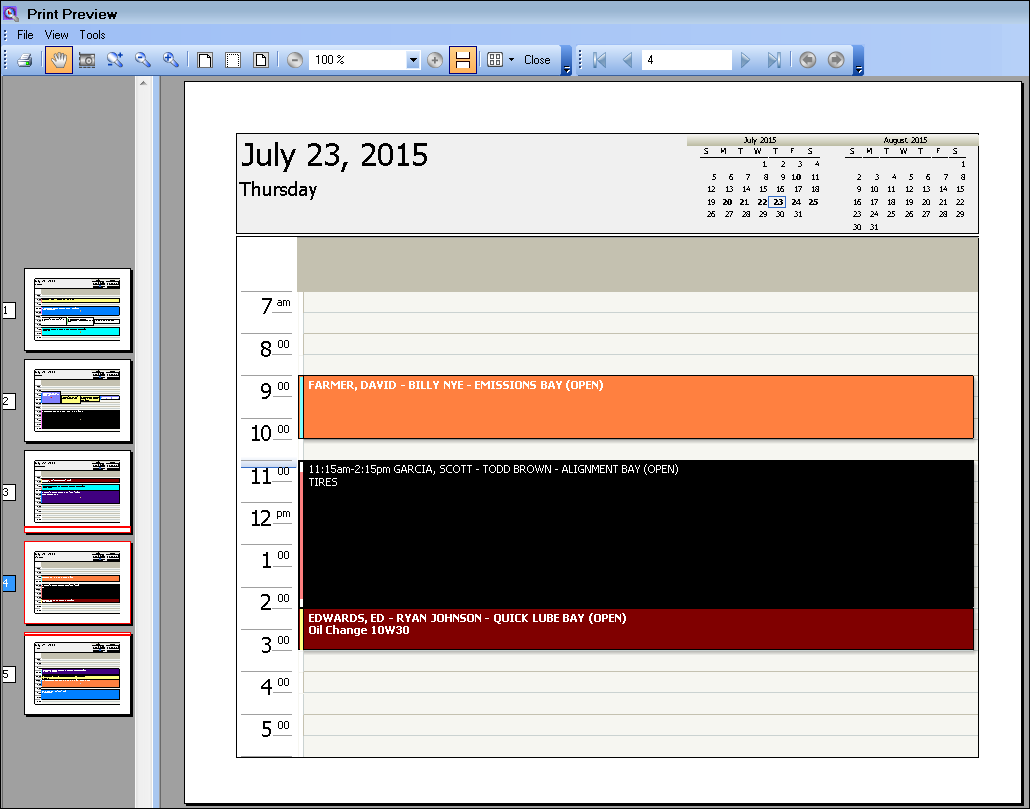Click the Zoom Out magnifier icon

pos(142,60)
